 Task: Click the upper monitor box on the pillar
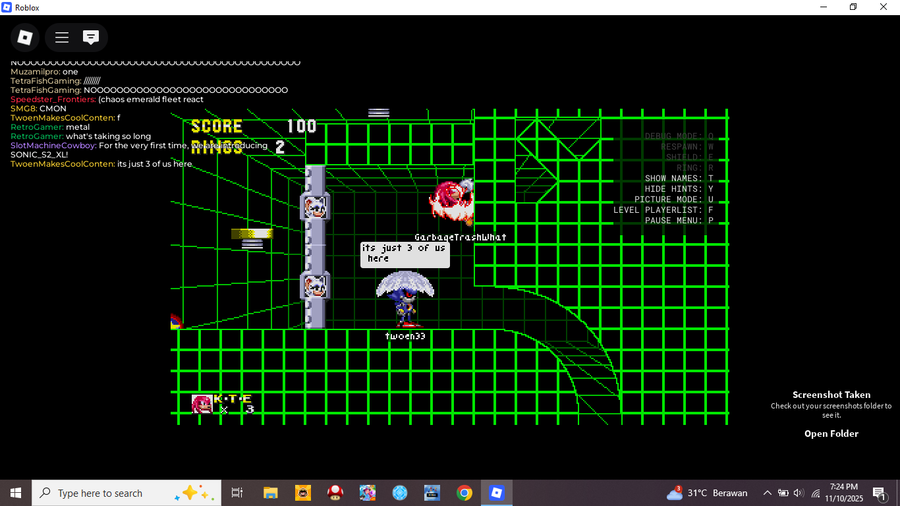pyautogui.click(x=315, y=207)
